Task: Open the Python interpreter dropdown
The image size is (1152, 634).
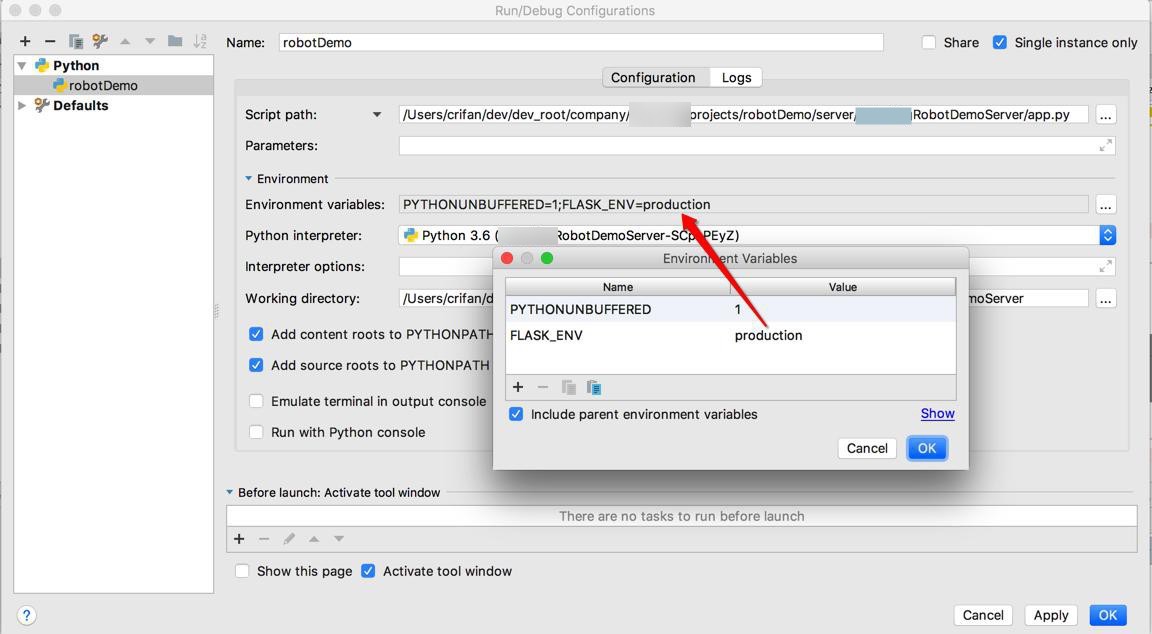Action: click(x=1107, y=235)
